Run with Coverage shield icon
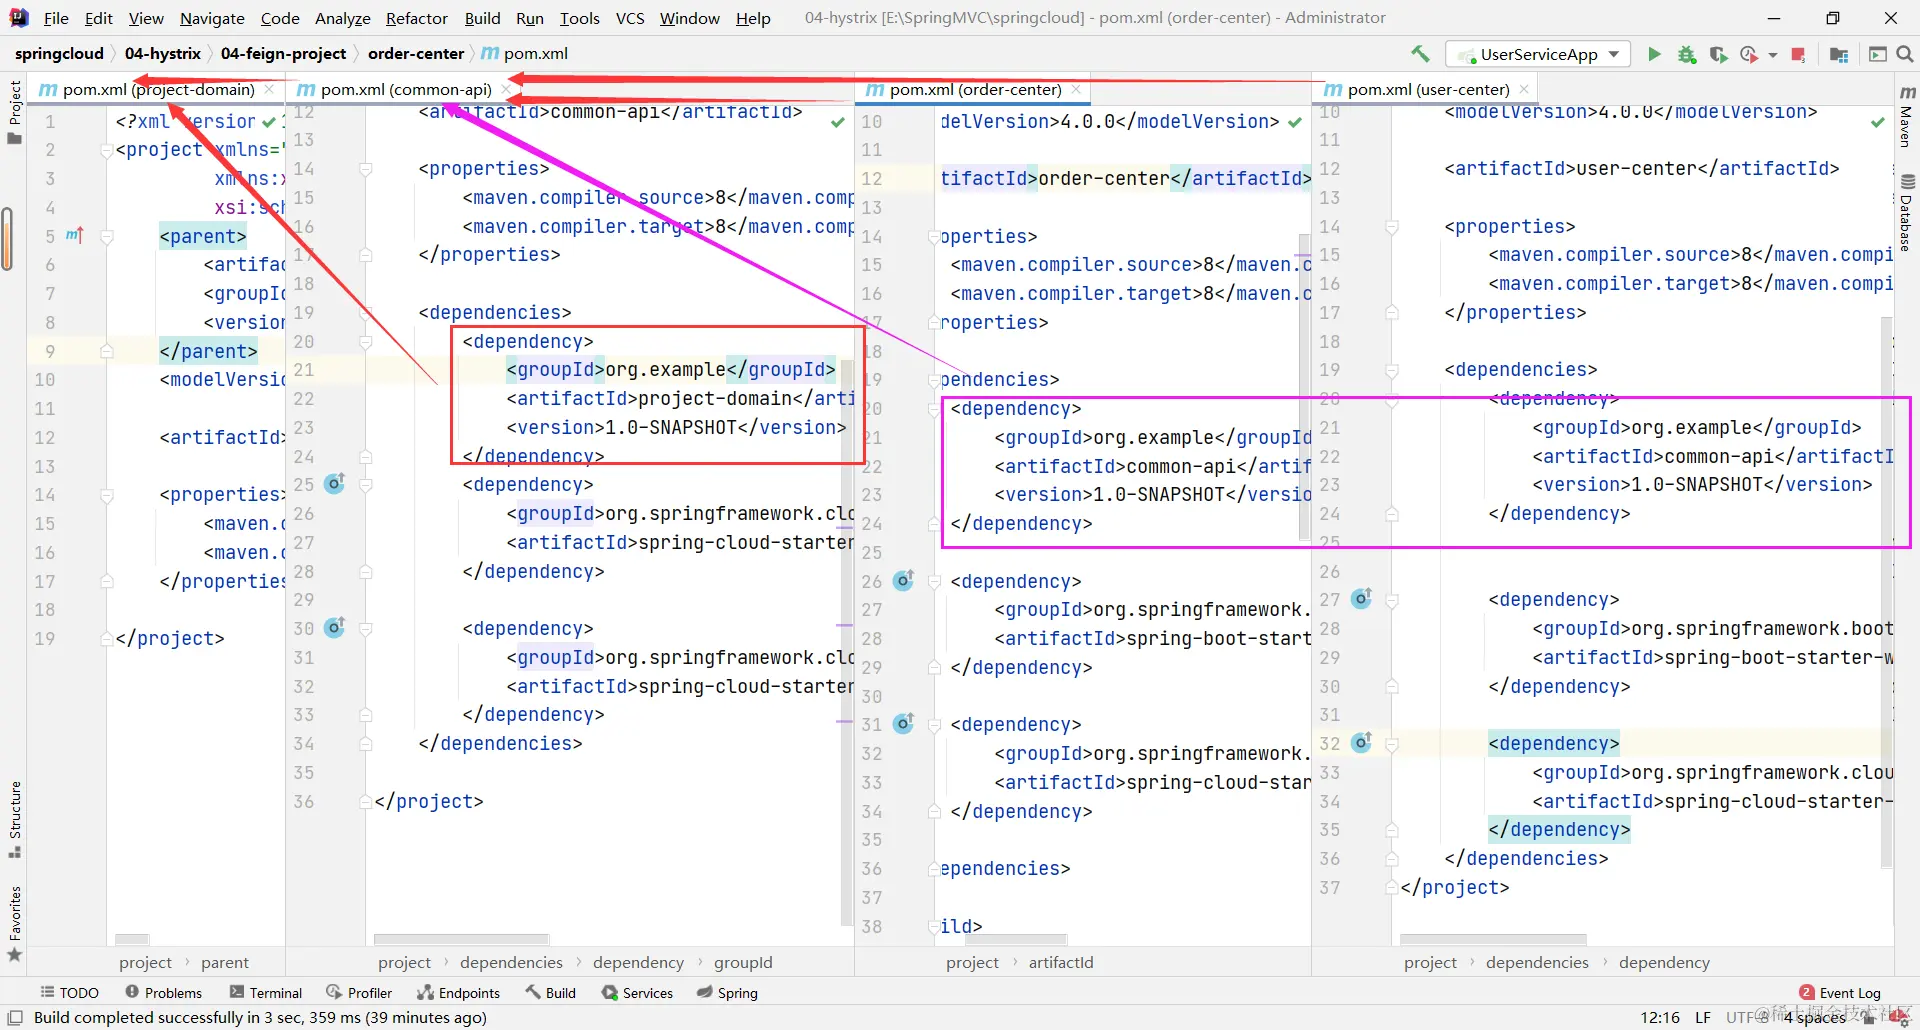The height and width of the screenshot is (1030, 1920). coord(1718,54)
